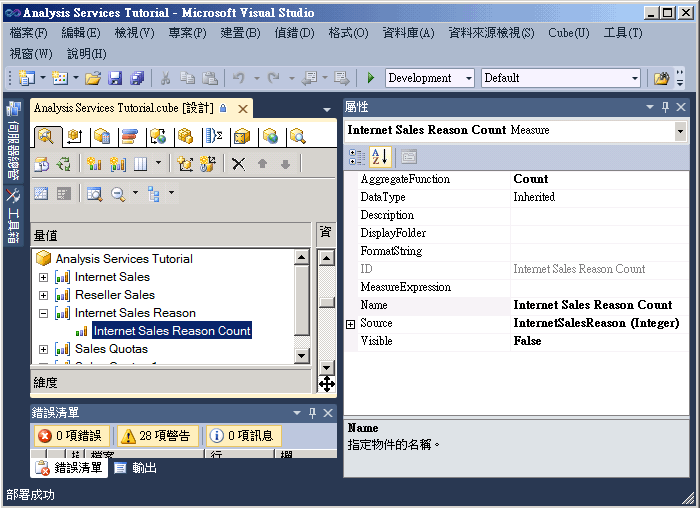
Task: Click the Name property value field
Action: 600,305
